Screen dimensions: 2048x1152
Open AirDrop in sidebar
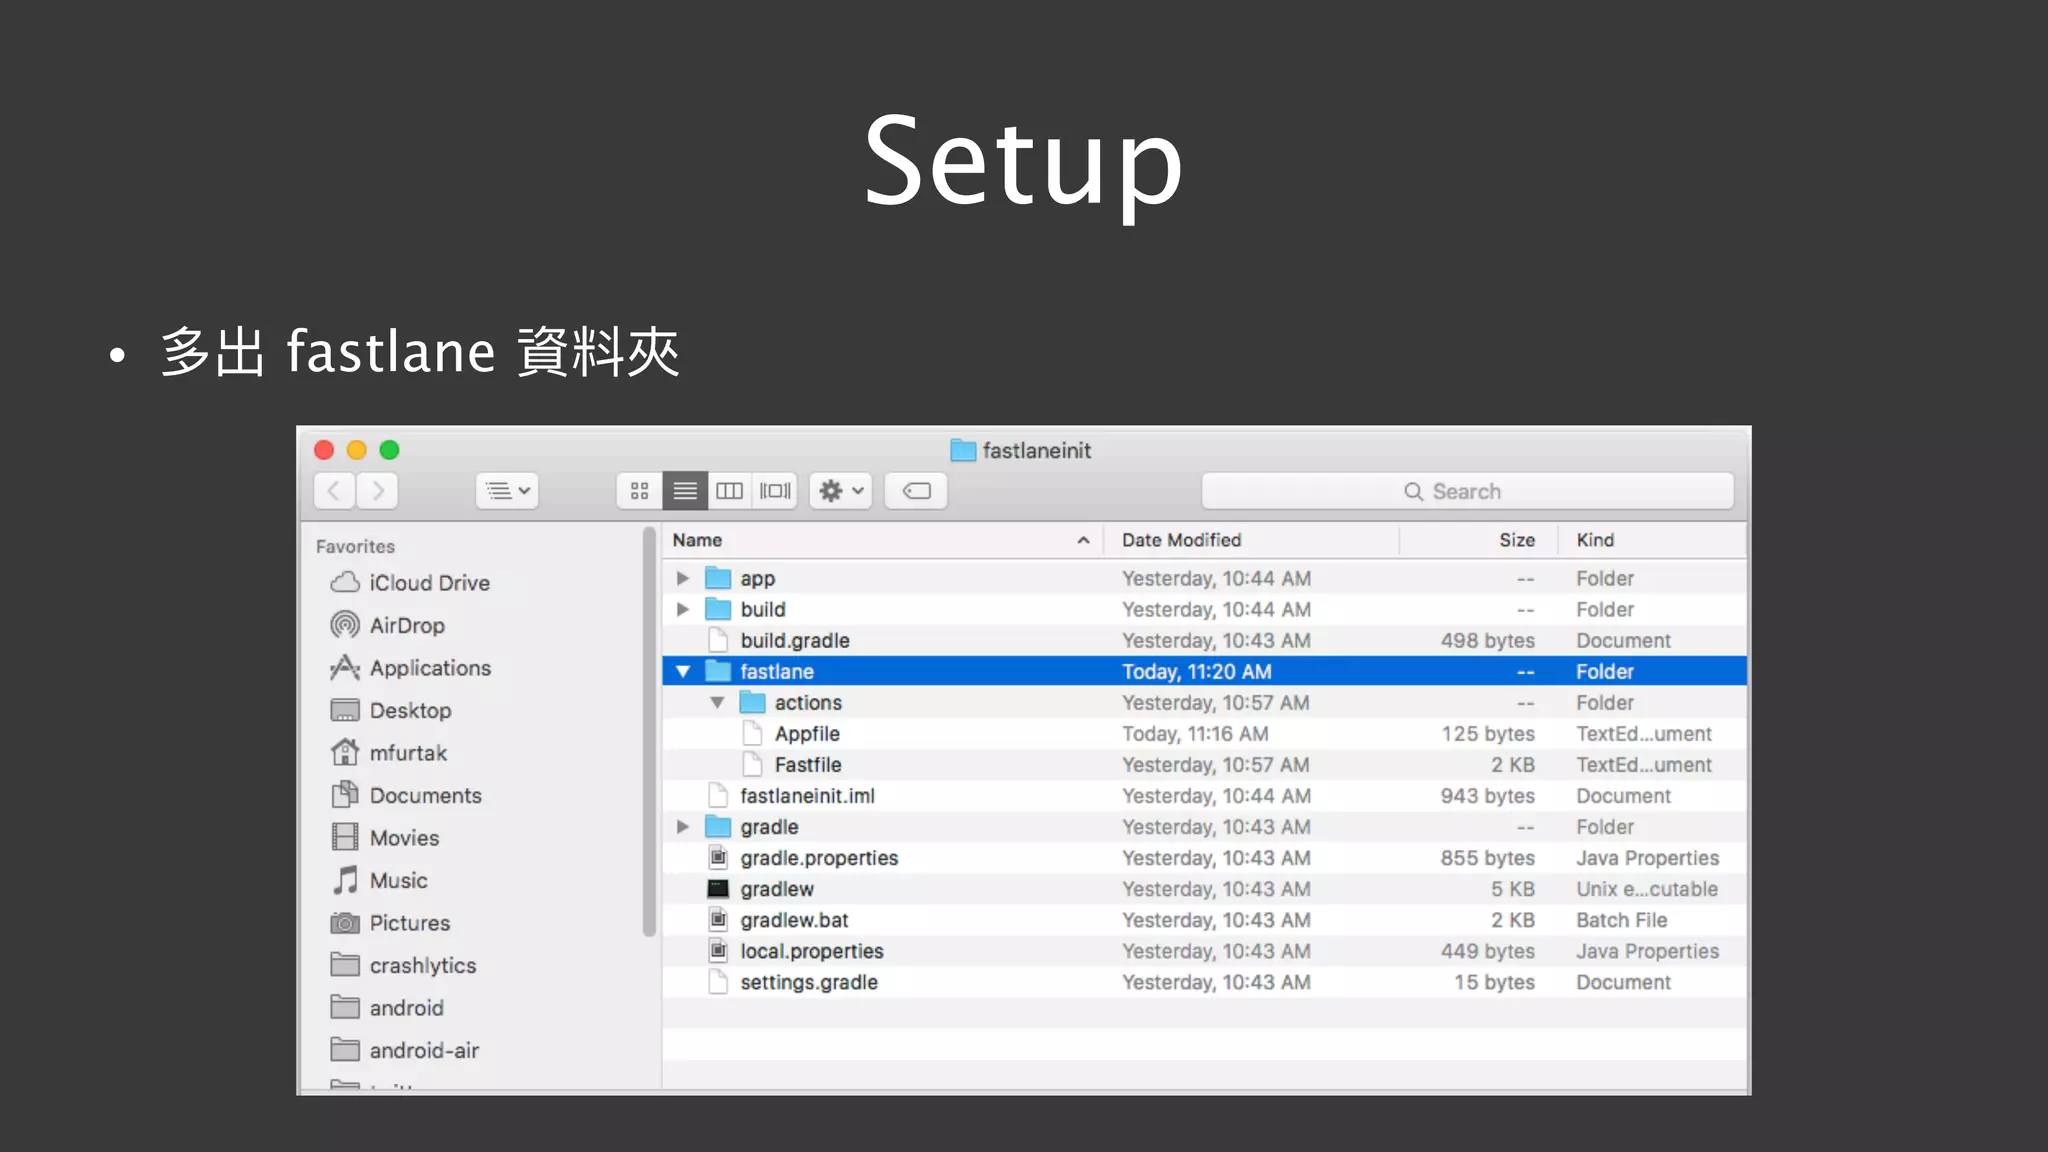coord(388,626)
